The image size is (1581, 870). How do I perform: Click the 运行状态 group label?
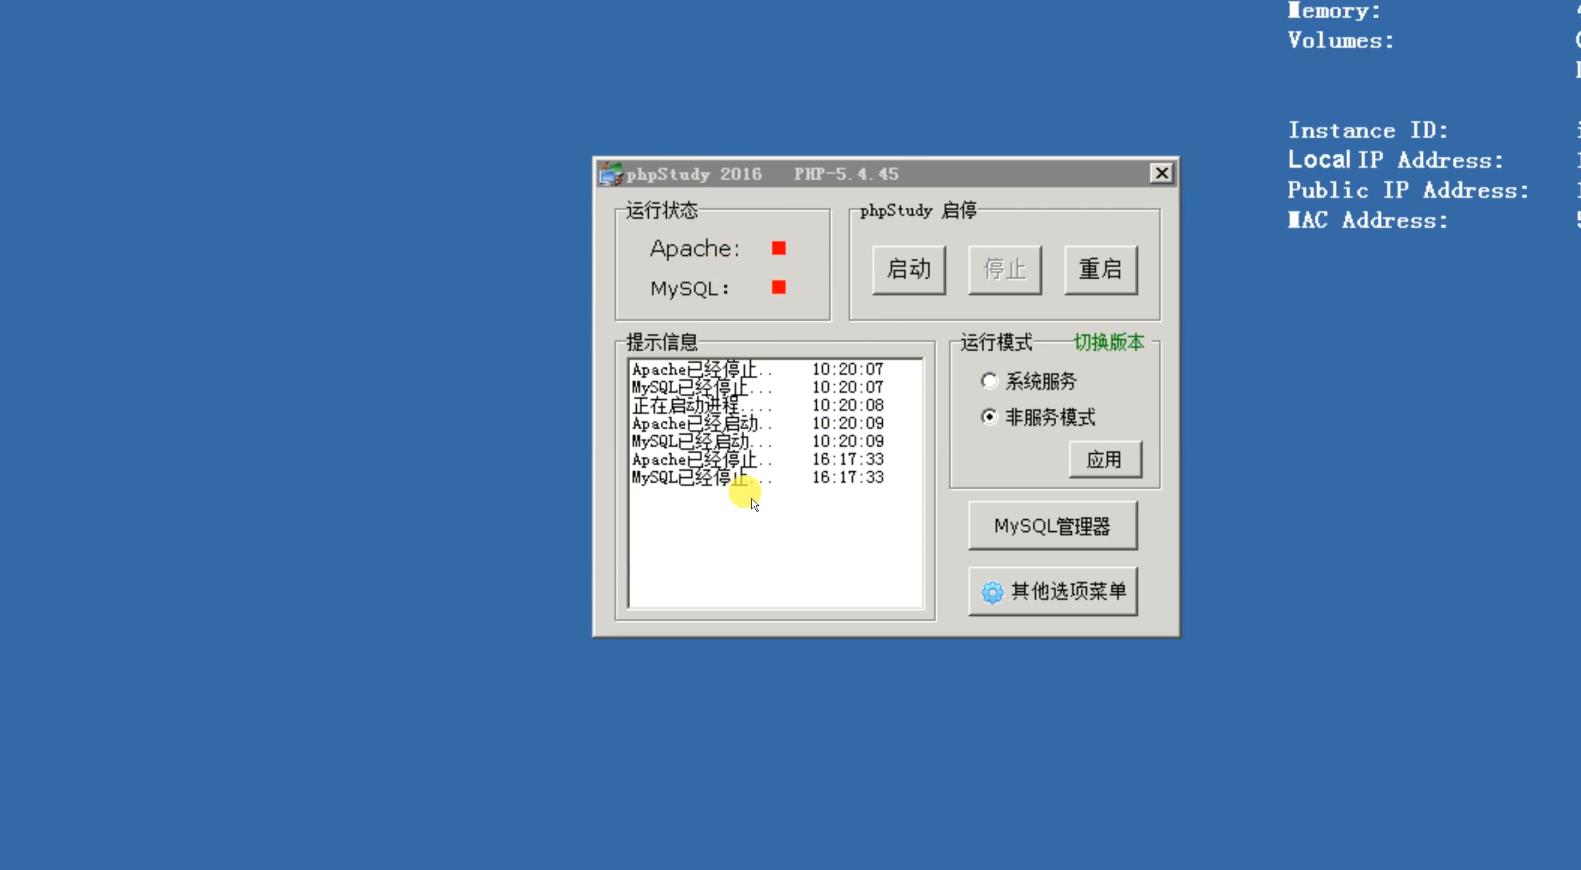tap(662, 210)
